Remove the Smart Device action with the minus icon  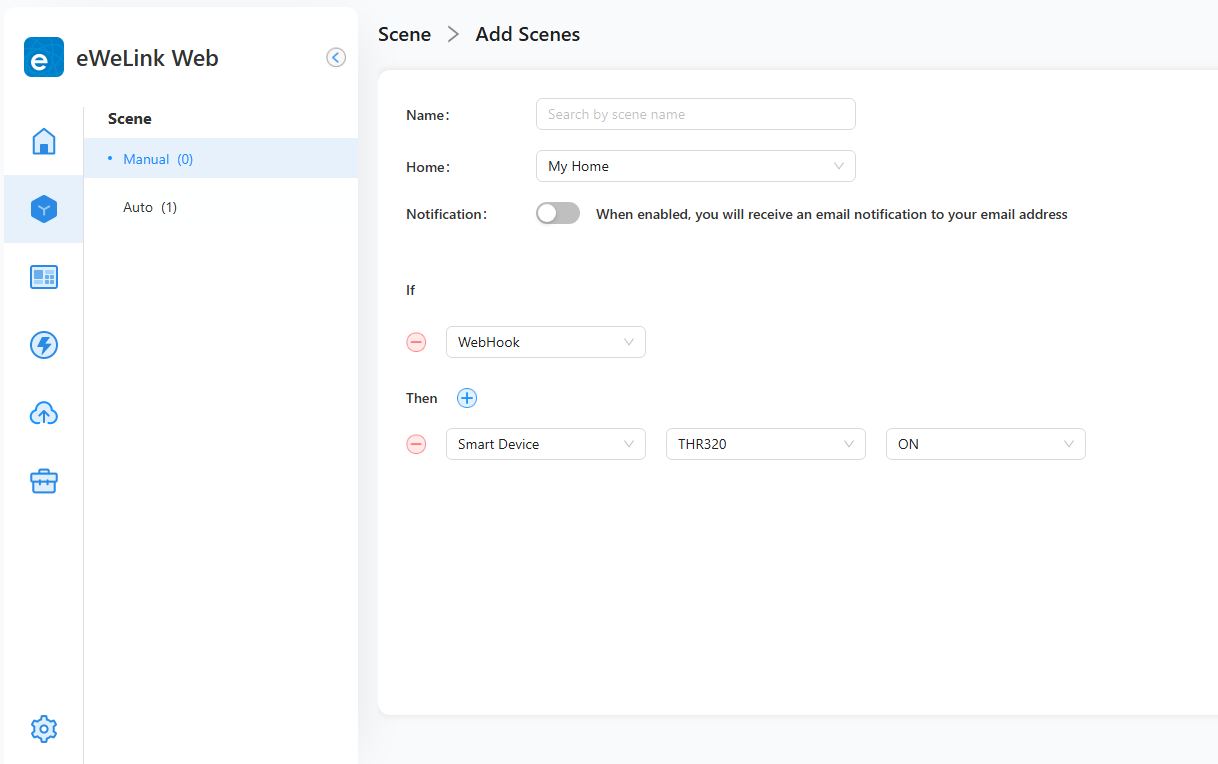pyautogui.click(x=416, y=444)
